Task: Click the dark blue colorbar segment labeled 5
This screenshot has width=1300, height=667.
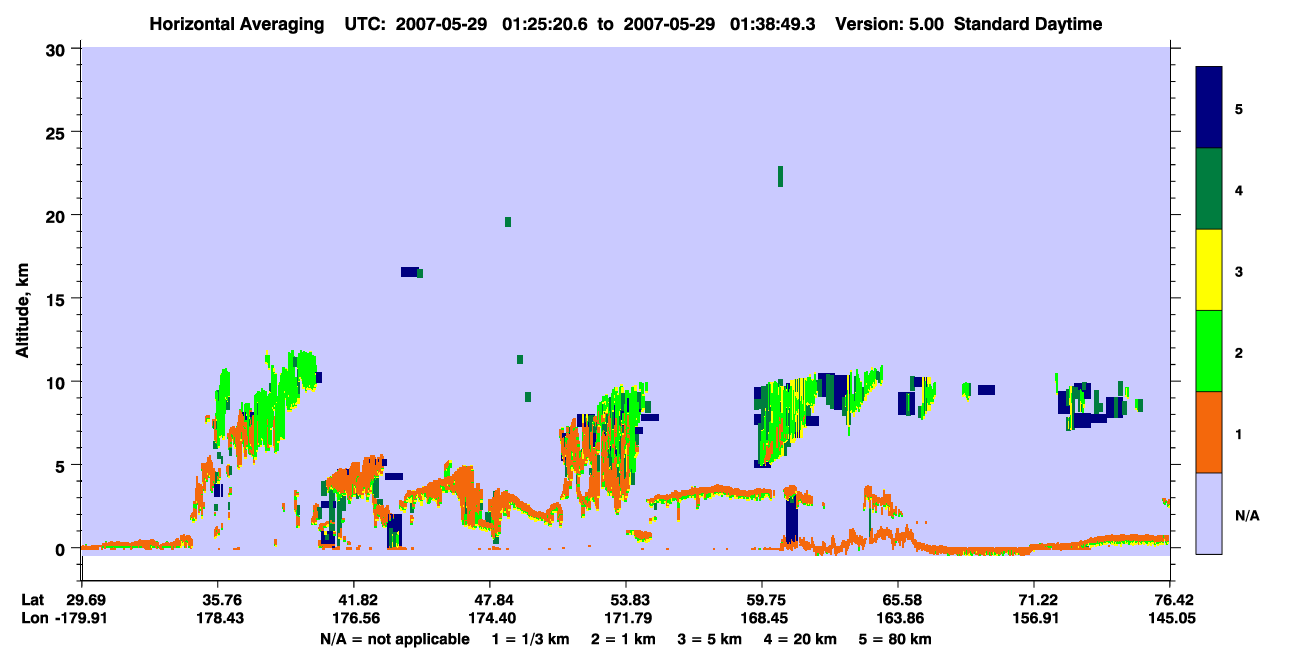Action: (1209, 108)
